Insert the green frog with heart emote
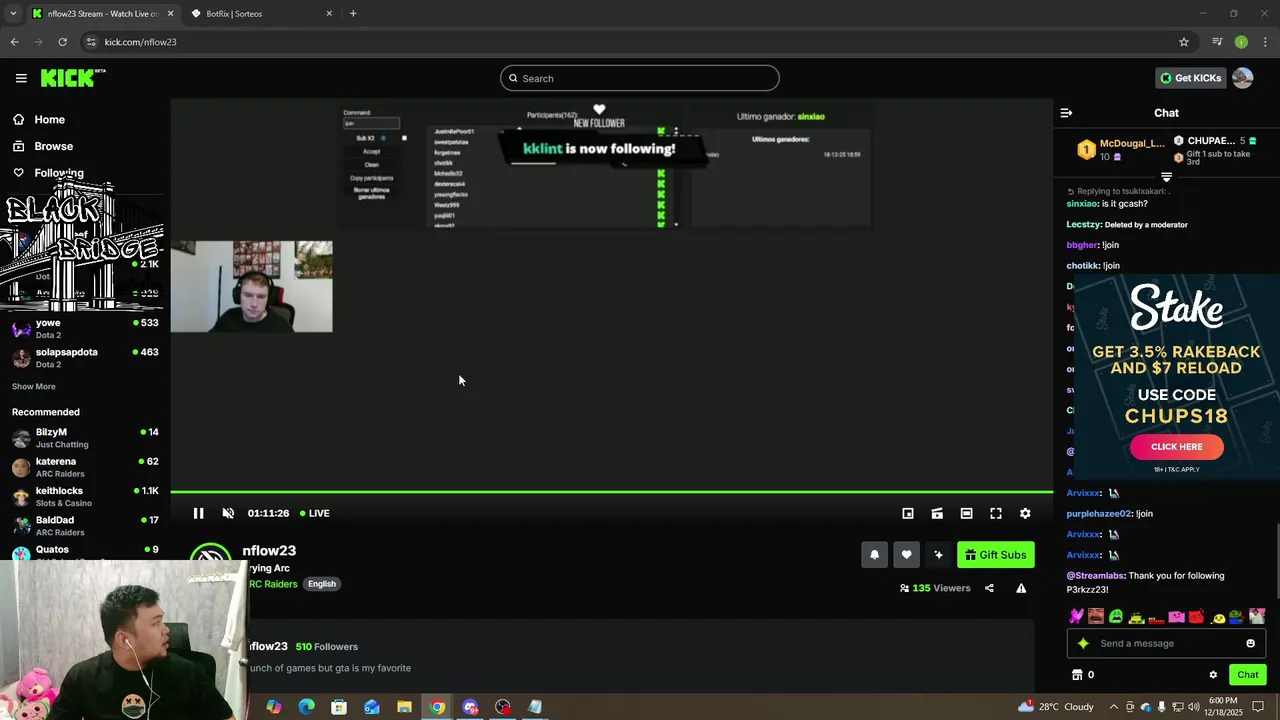The width and height of the screenshot is (1280, 720). point(1237,617)
